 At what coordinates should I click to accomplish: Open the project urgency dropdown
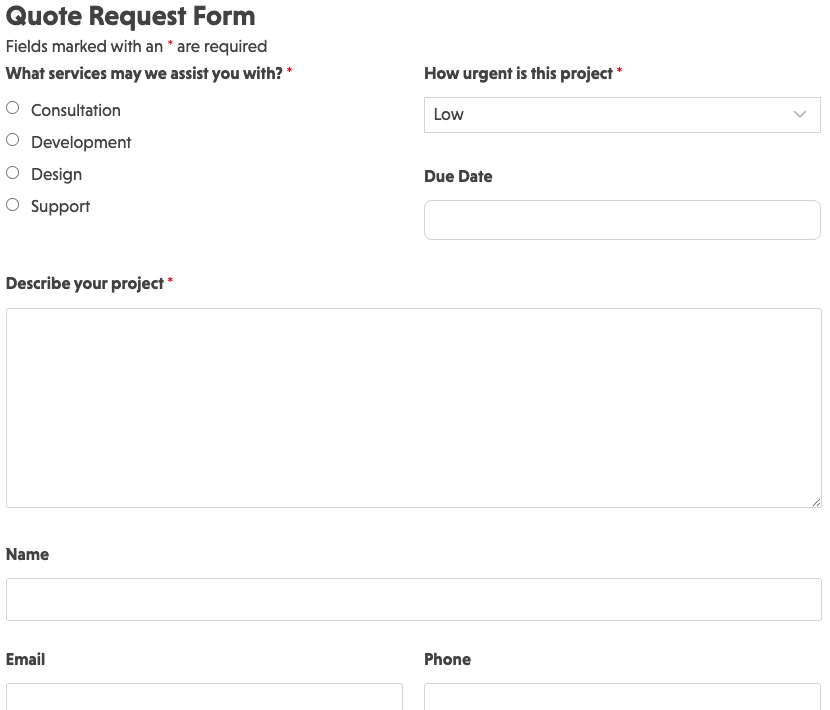(621, 115)
